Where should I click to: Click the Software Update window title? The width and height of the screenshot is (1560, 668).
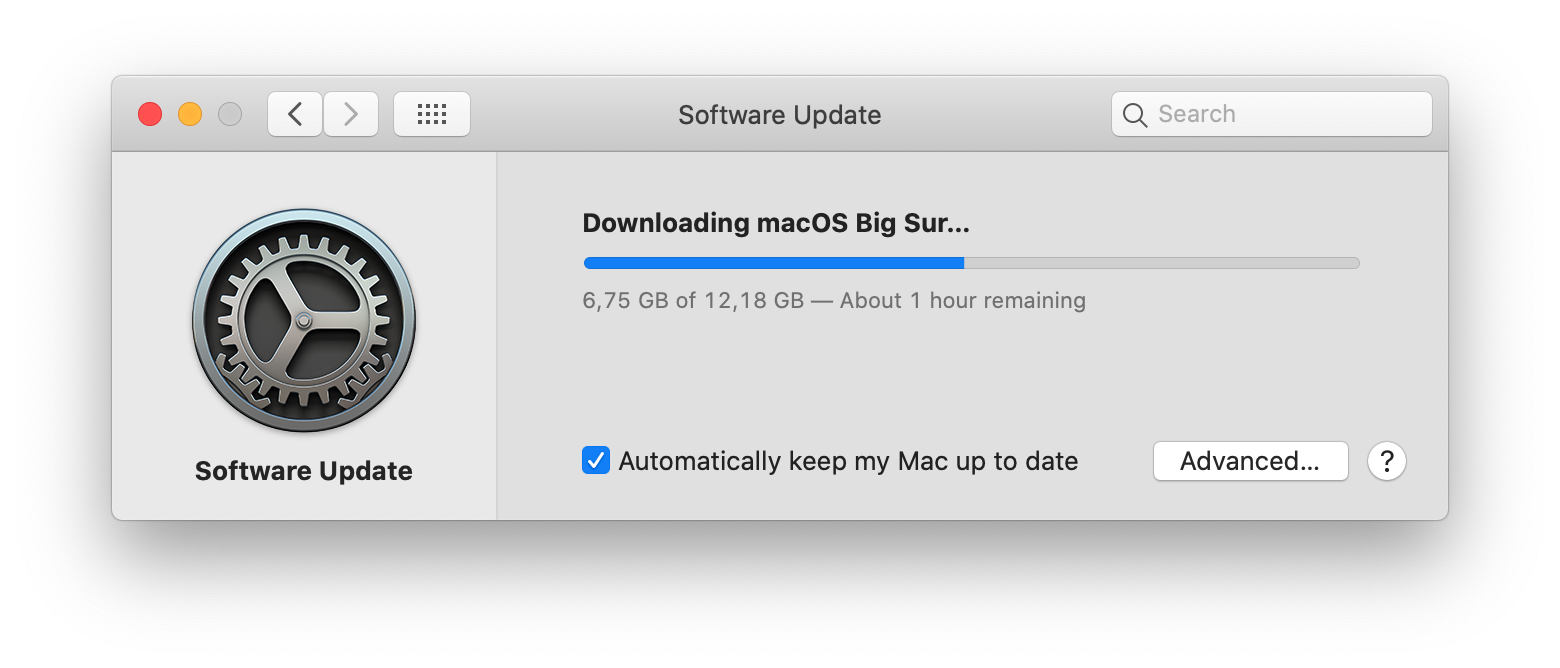pos(779,114)
